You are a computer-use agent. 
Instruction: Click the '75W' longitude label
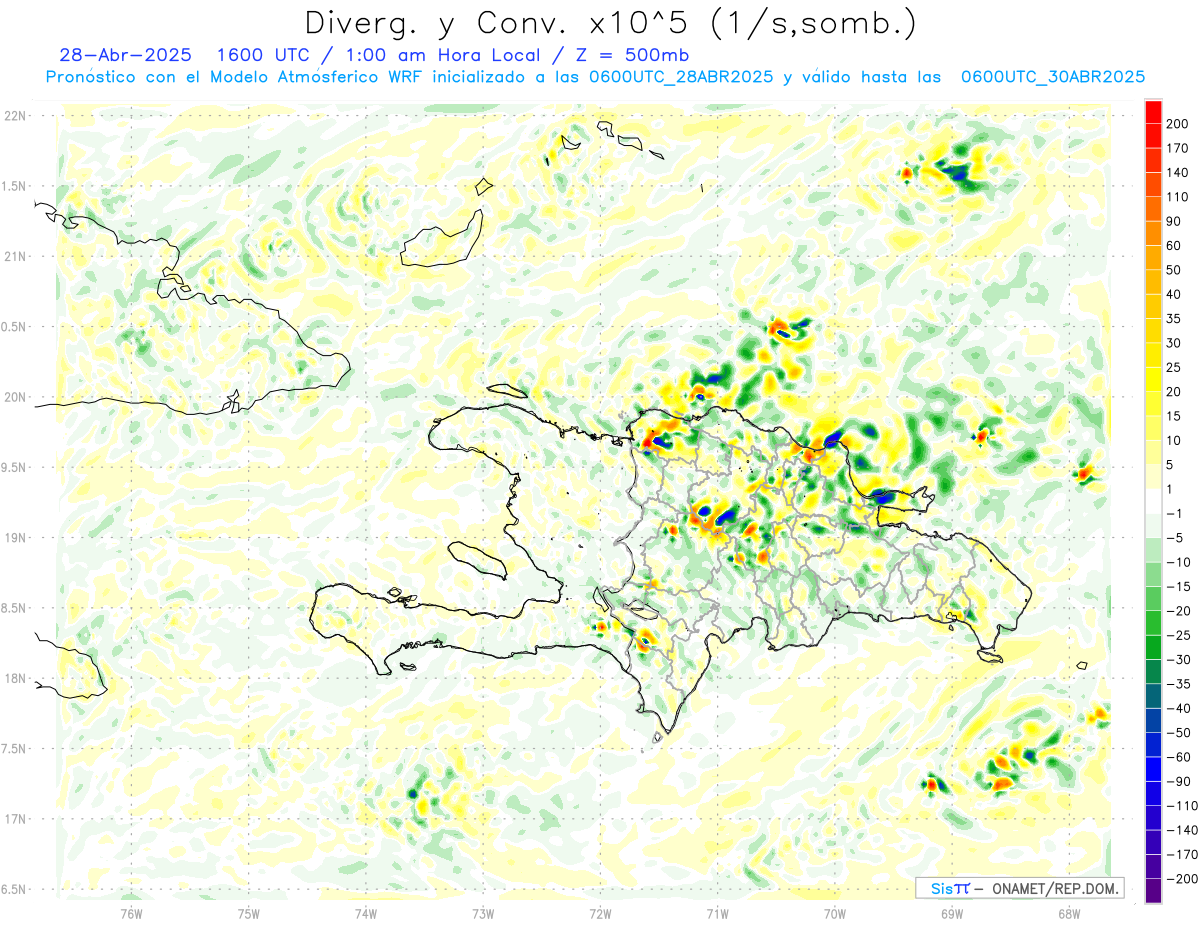point(248,913)
